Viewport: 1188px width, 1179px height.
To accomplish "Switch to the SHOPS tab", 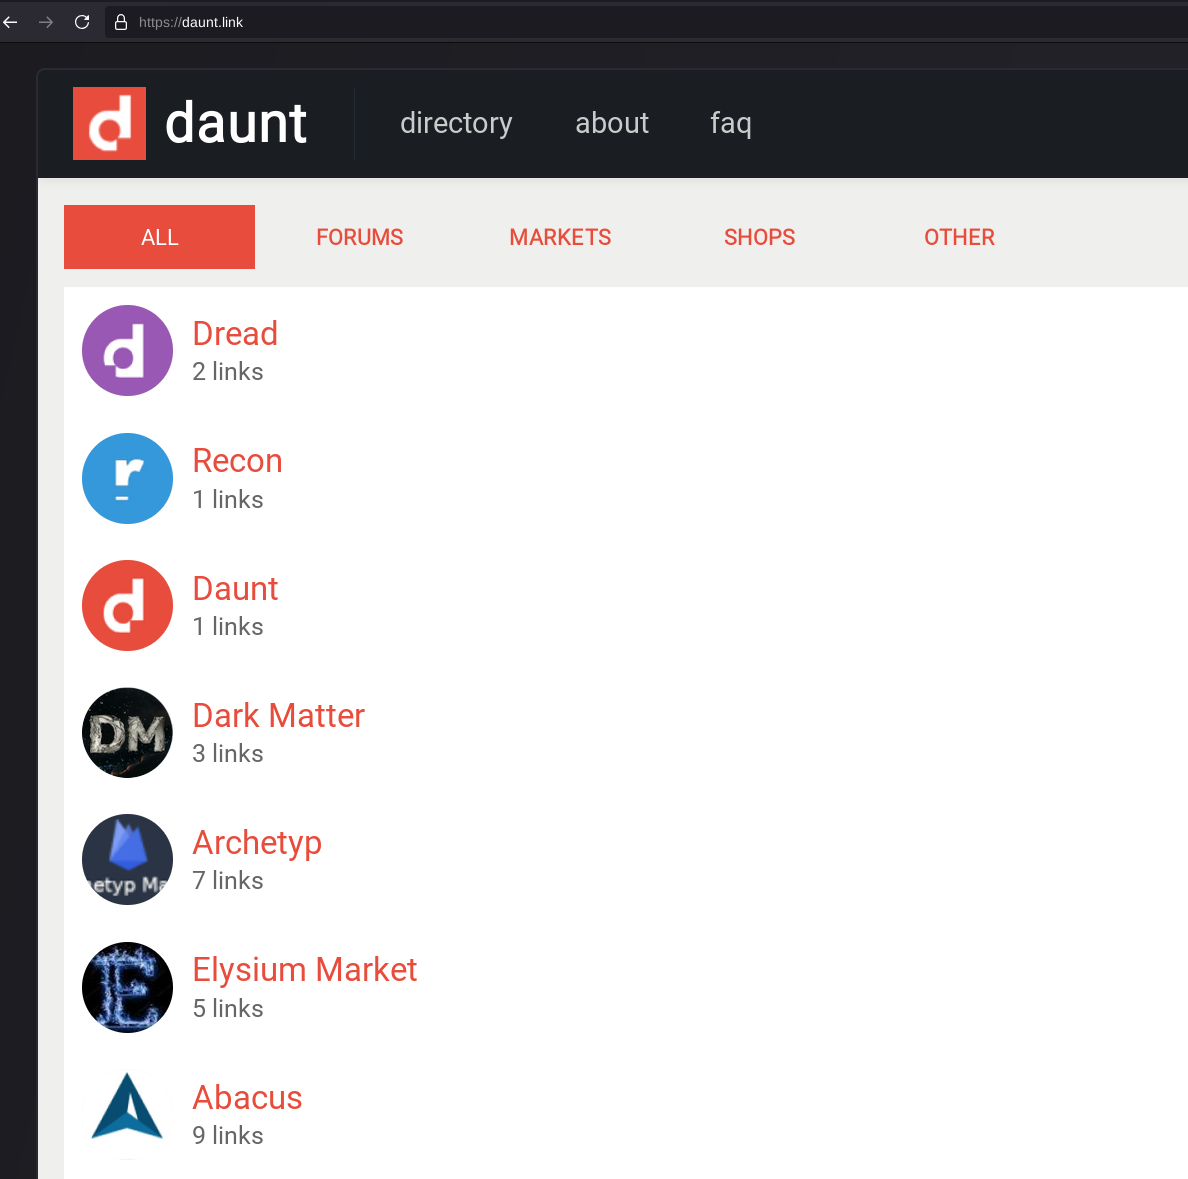I will pyautogui.click(x=759, y=237).
